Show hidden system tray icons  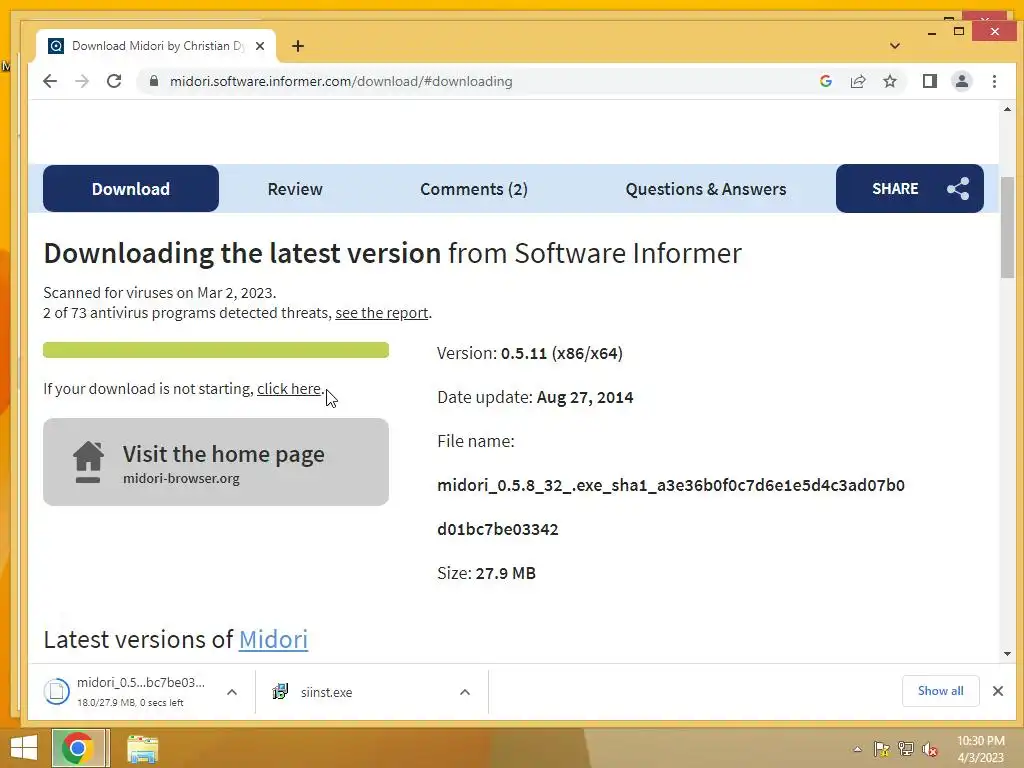[857, 749]
